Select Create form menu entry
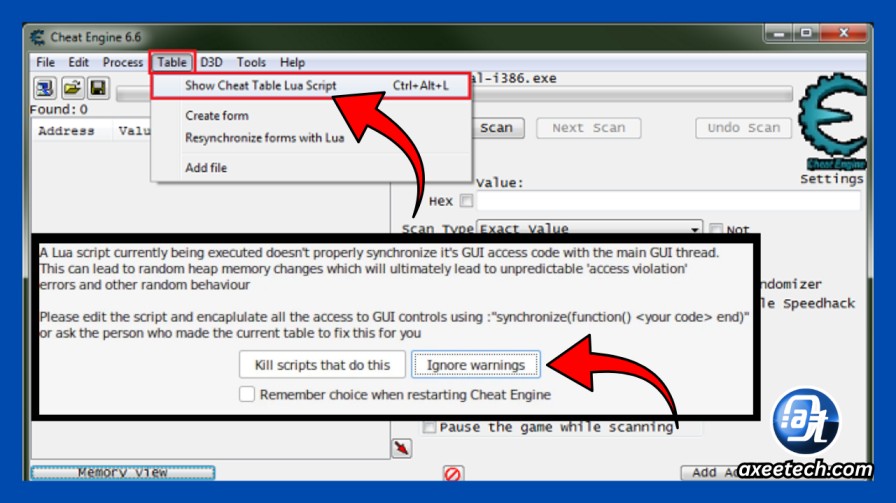This screenshot has height=503, width=896. point(217,115)
